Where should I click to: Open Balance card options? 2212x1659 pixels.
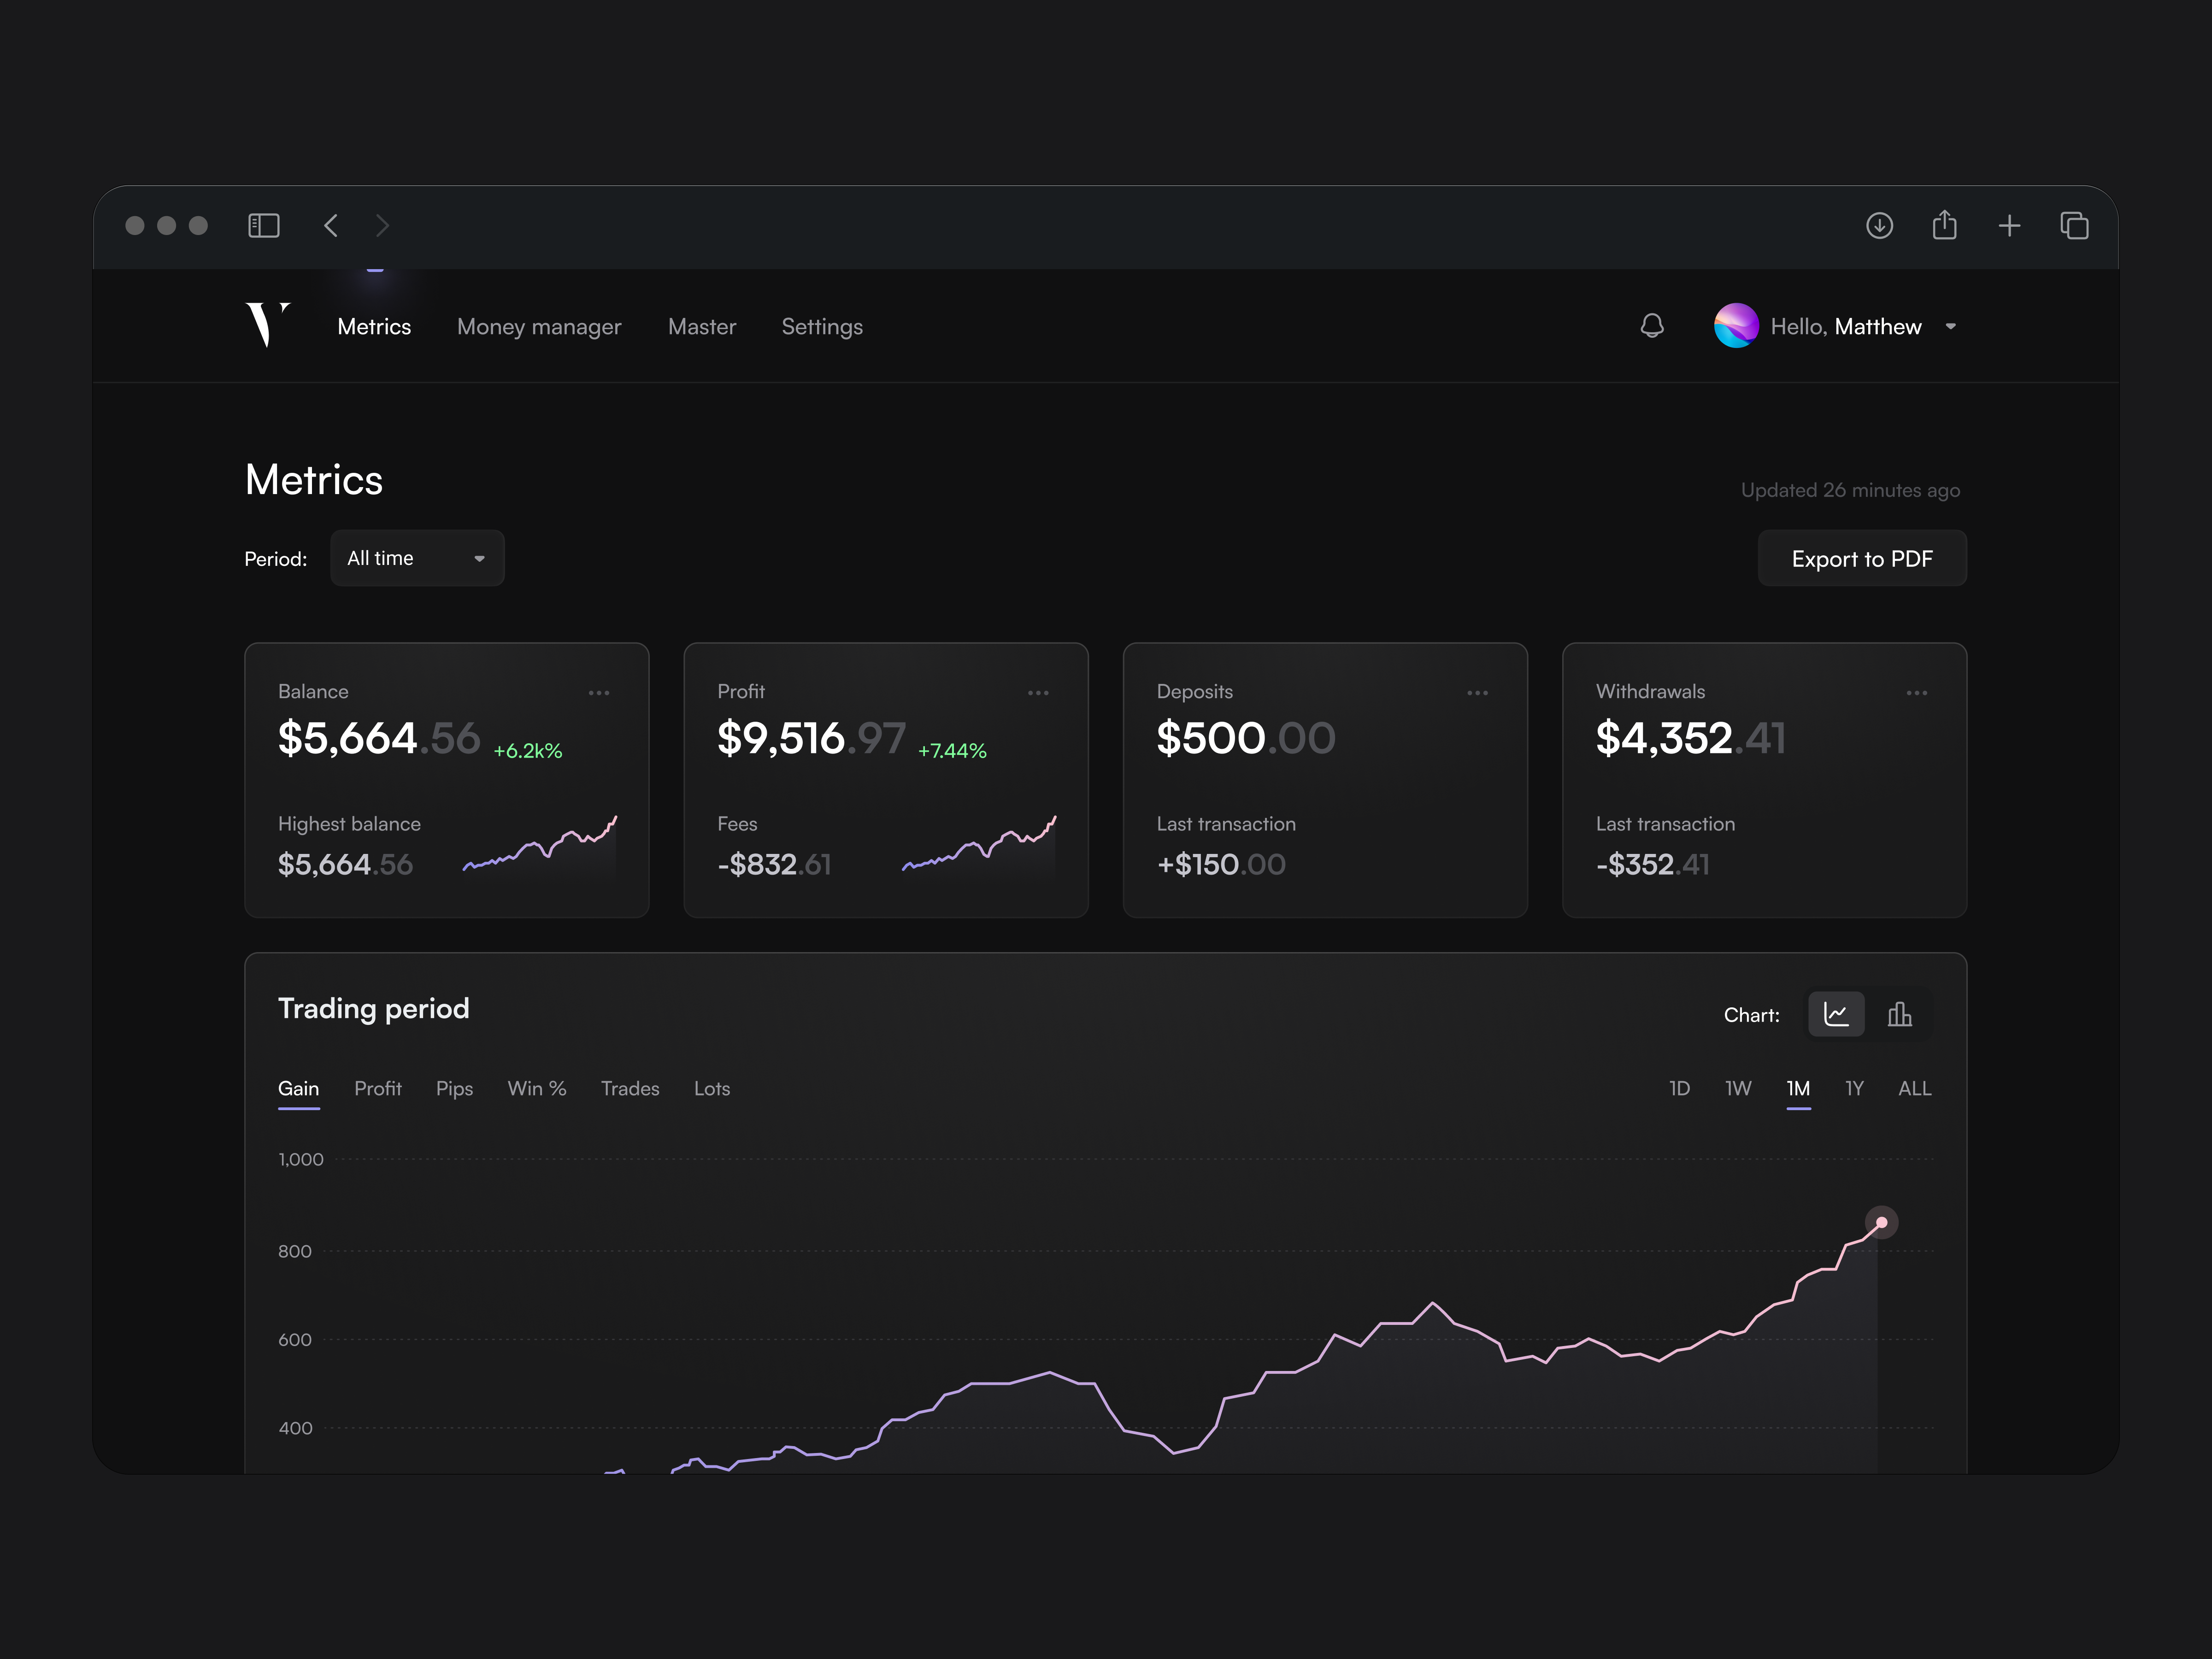(599, 692)
